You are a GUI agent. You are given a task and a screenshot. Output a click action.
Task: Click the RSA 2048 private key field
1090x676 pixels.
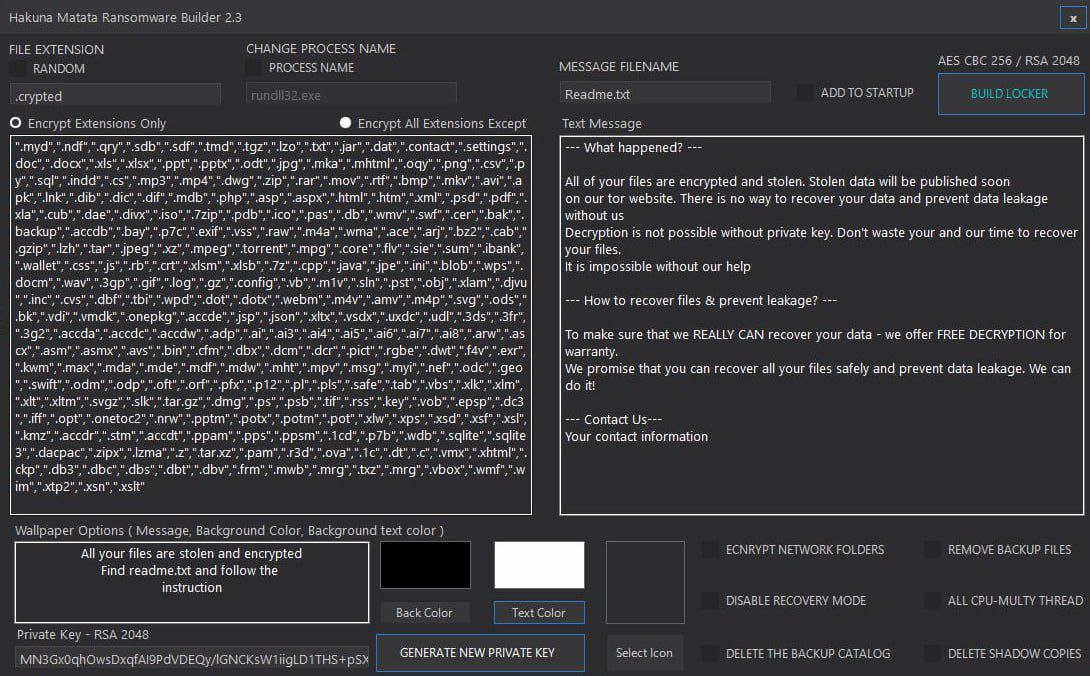point(193,659)
